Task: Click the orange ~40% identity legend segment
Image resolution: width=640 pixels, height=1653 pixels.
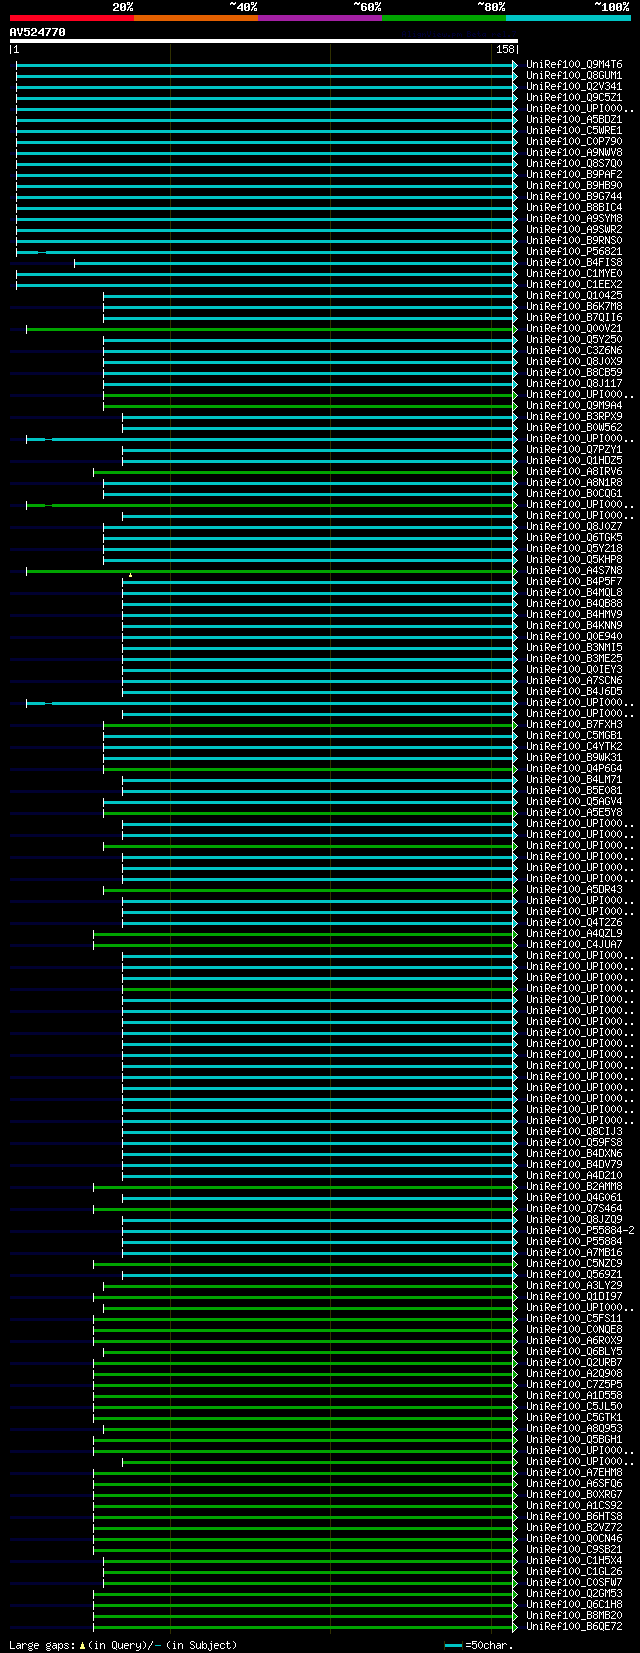Action: (196, 18)
